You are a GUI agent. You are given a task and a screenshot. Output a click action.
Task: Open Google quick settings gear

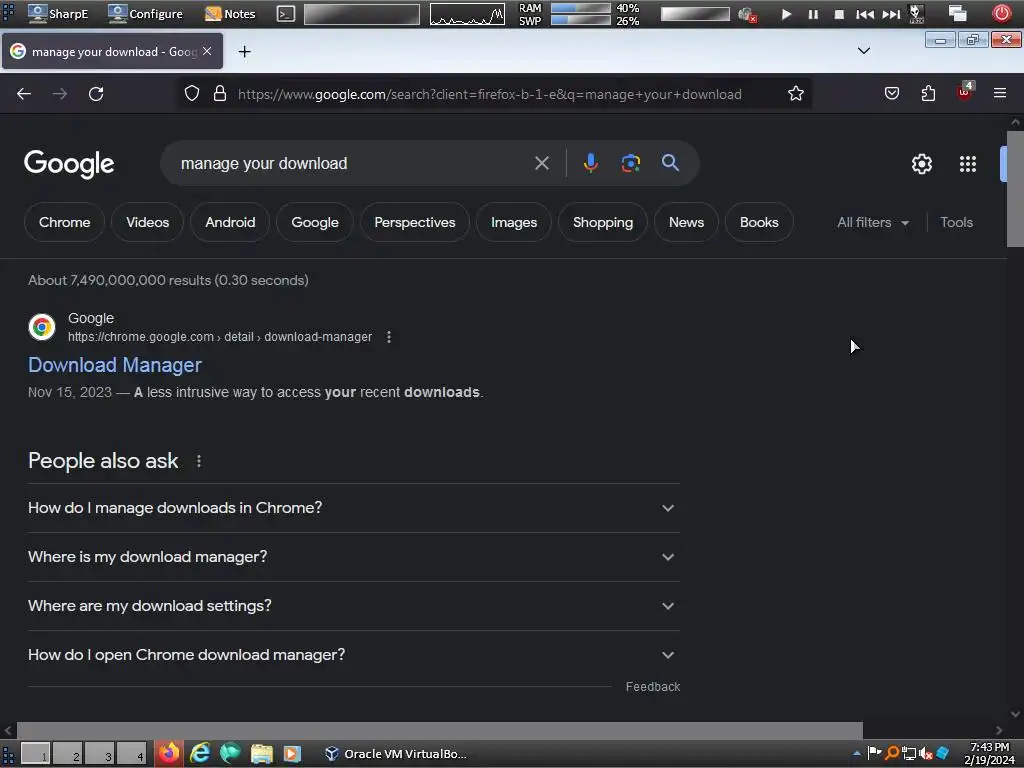point(921,164)
